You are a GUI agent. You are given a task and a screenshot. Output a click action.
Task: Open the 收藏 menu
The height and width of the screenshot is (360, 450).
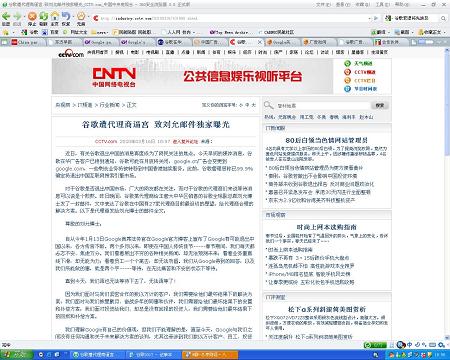(362, 4)
